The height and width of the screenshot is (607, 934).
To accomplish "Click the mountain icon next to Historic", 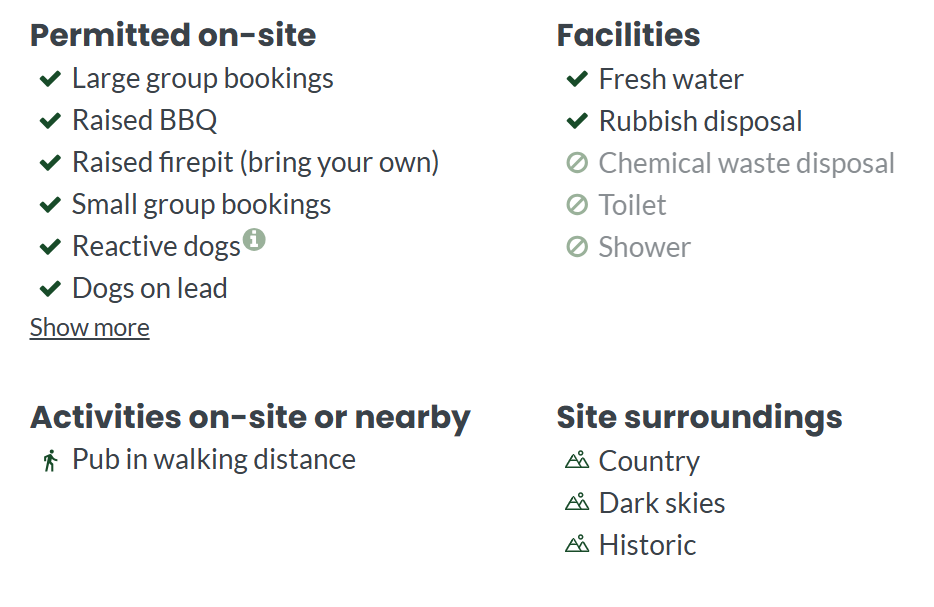I will click(577, 544).
